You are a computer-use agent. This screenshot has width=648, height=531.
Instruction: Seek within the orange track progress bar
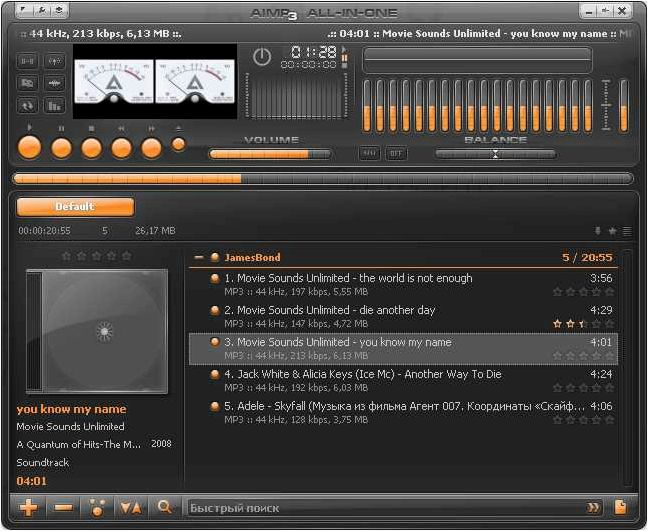[323, 179]
